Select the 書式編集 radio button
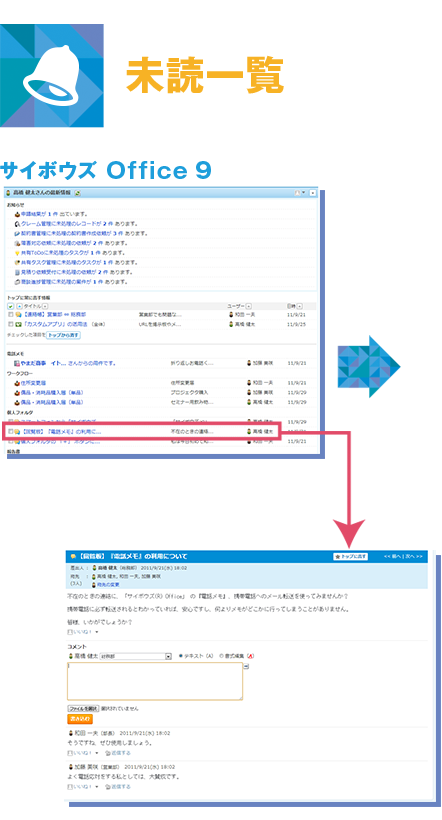 click(221, 656)
